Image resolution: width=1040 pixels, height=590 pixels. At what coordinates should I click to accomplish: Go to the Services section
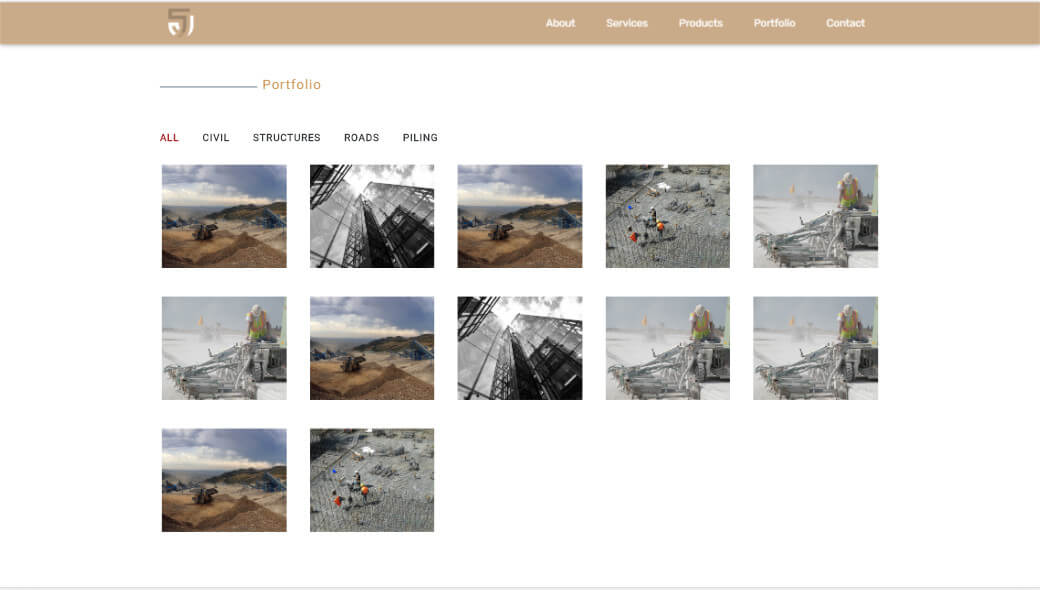pyautogui.click(x=627, y=23)
